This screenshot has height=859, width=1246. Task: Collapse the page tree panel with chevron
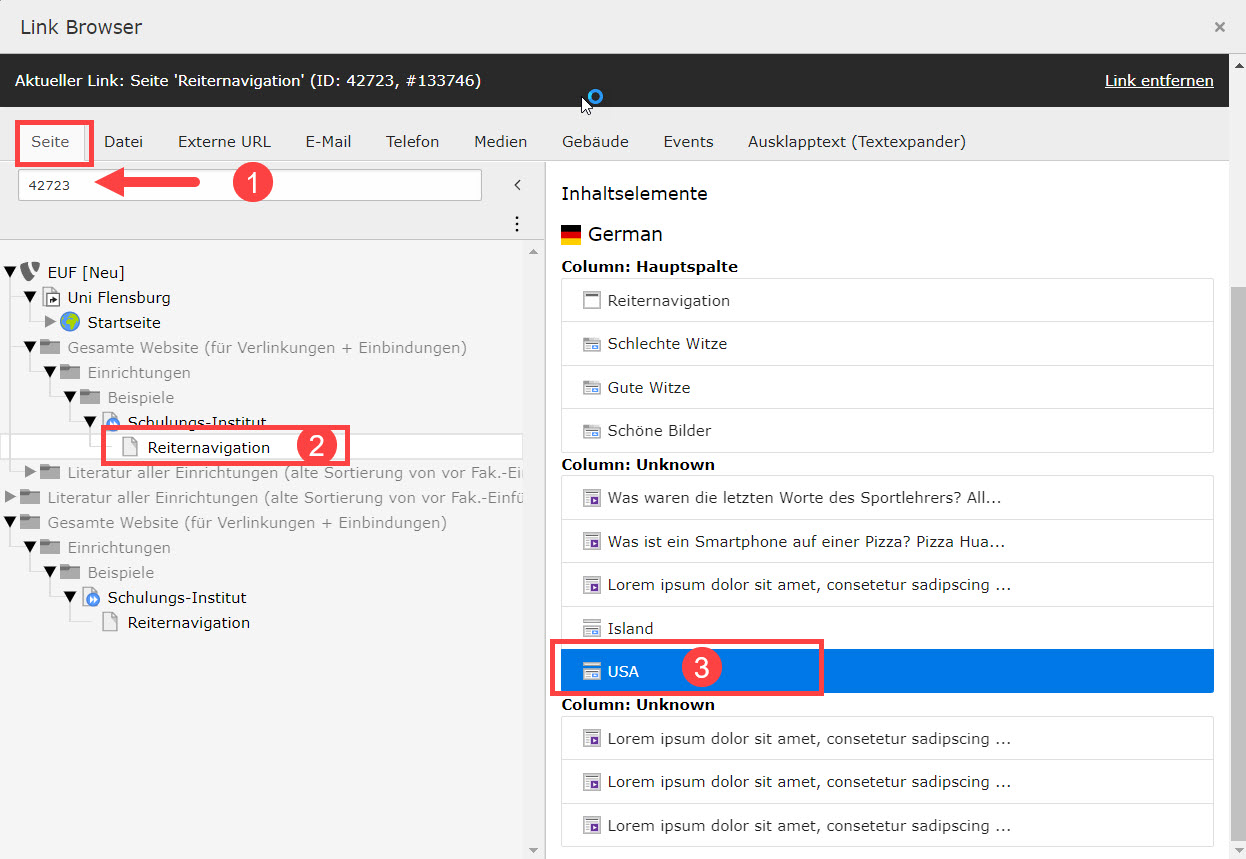[x=517, y=185]
